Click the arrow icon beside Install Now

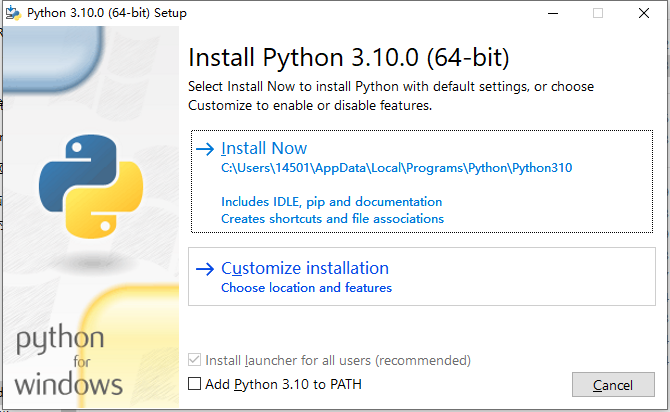point(205,149)
